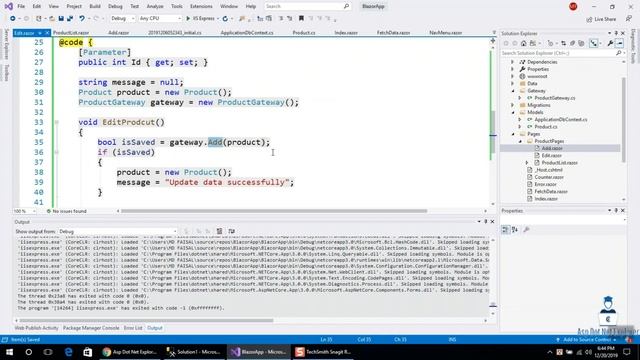The image size is (640, 360).
Task: Click the Save icon in the toolbar
Action: tap(61, 18)
